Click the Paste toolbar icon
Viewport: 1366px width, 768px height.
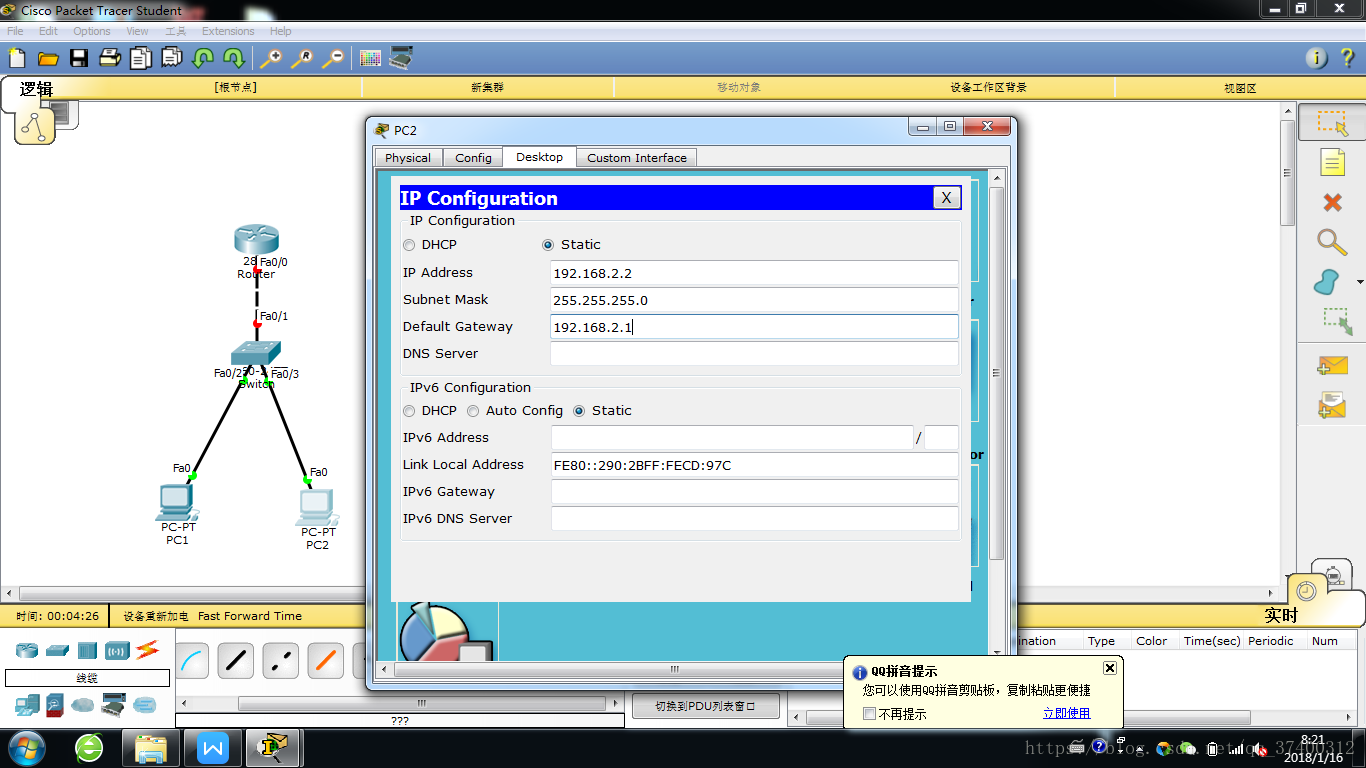click(172, 58)
